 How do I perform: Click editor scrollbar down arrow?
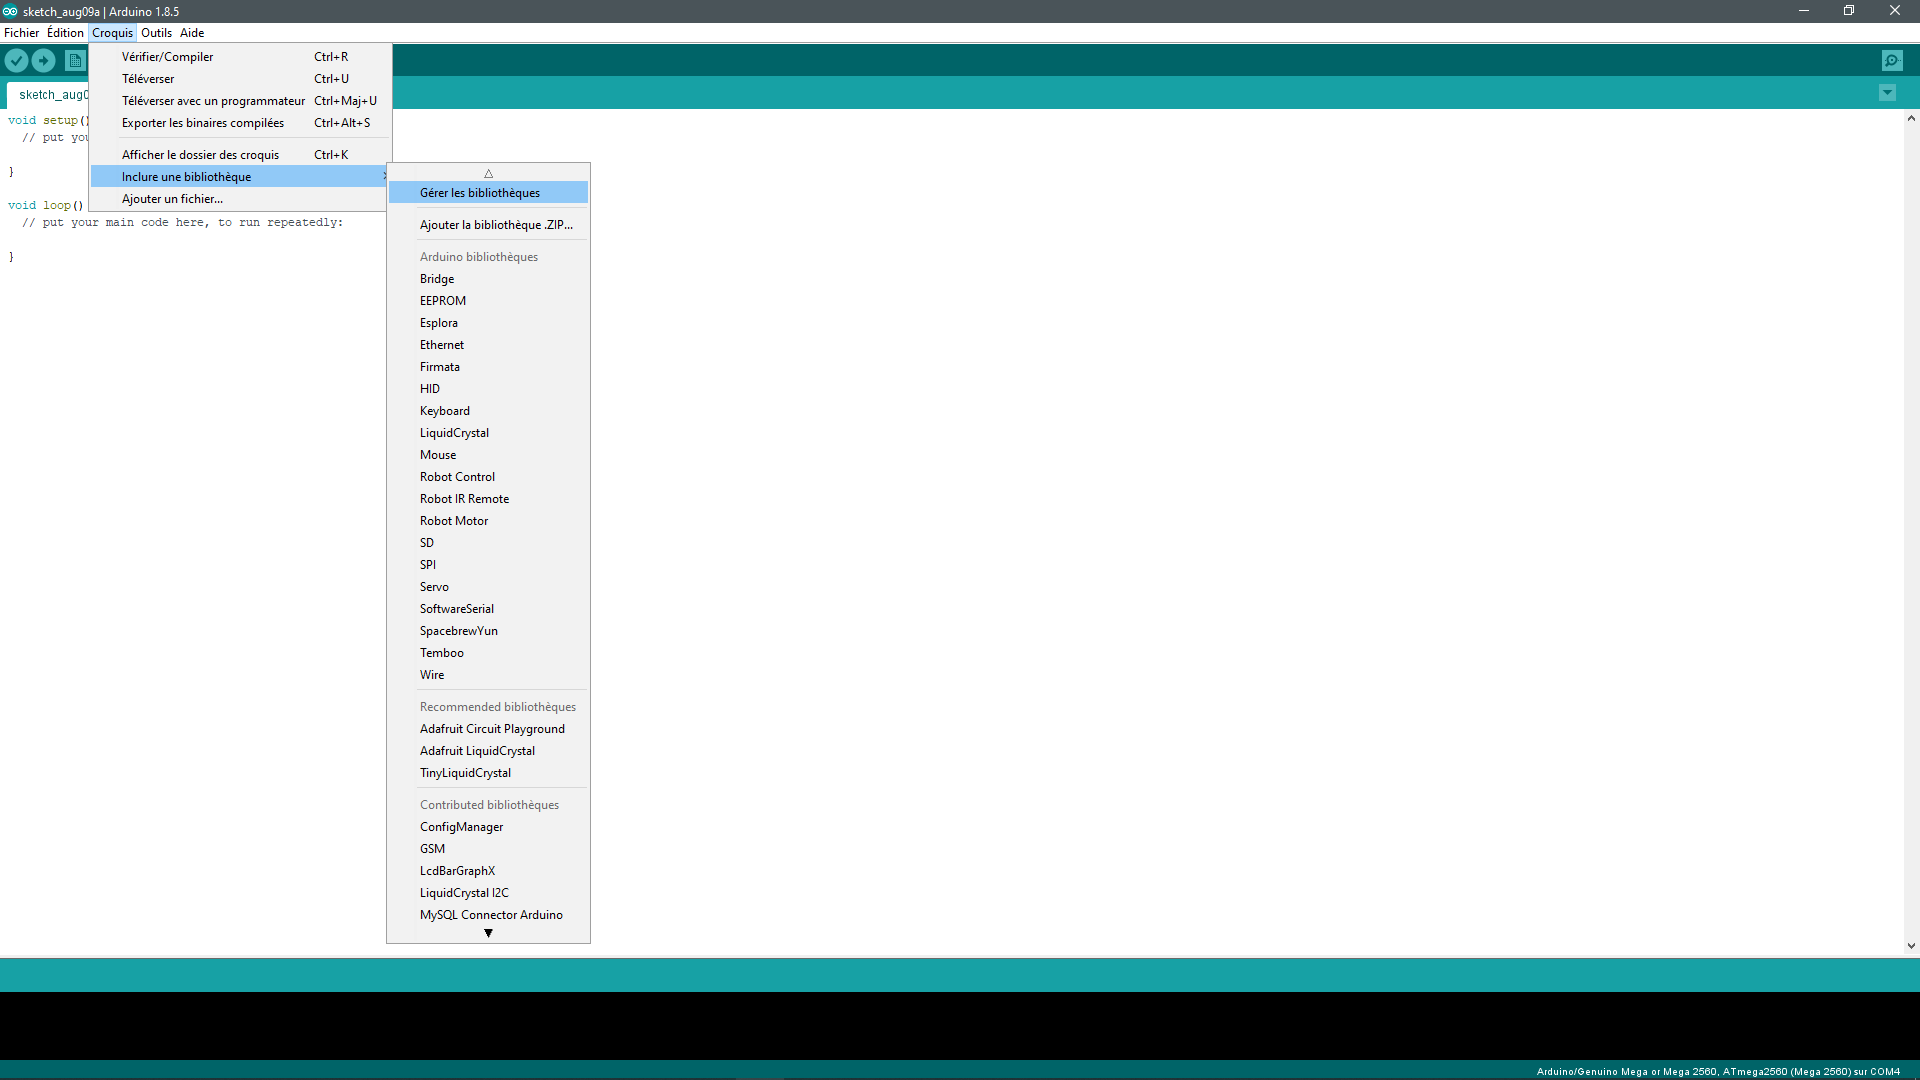[1911, 945]
